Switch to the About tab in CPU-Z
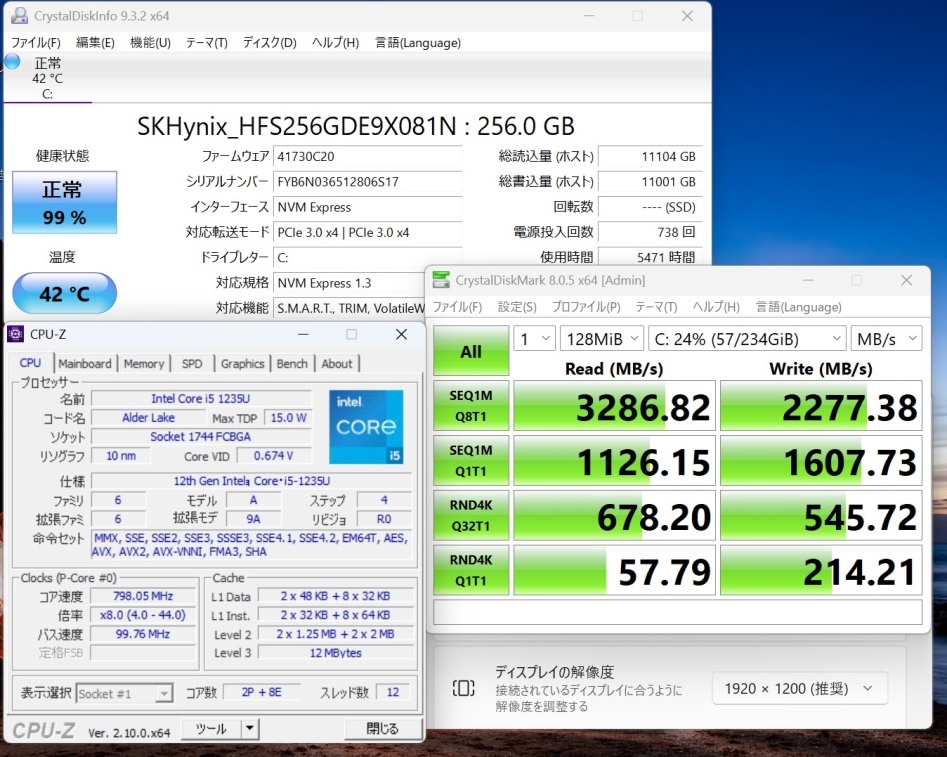Image resolution: width=947 pixels, height=757 pixels. (337, 364)
